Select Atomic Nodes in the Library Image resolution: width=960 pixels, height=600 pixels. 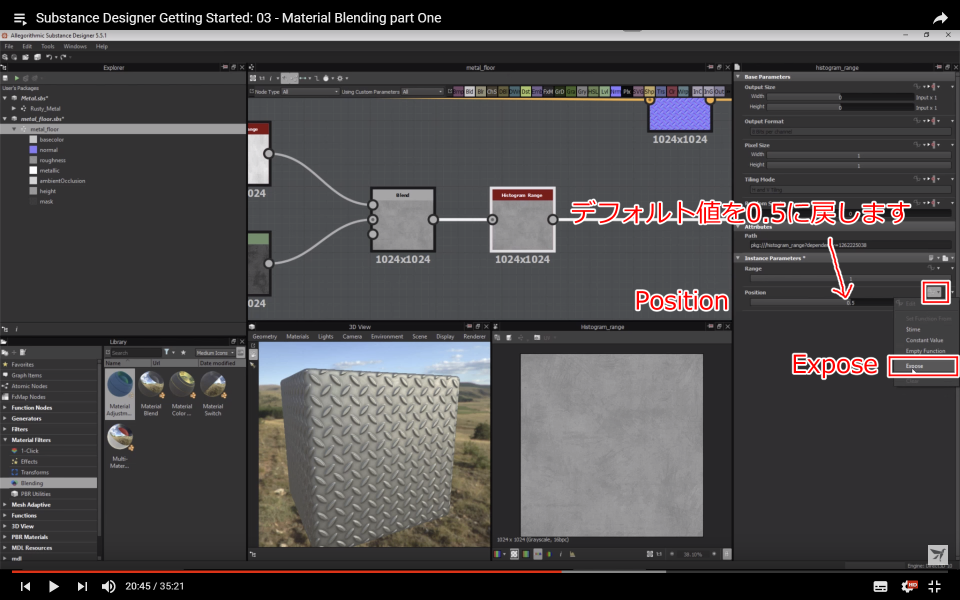(x=29, y=386)
